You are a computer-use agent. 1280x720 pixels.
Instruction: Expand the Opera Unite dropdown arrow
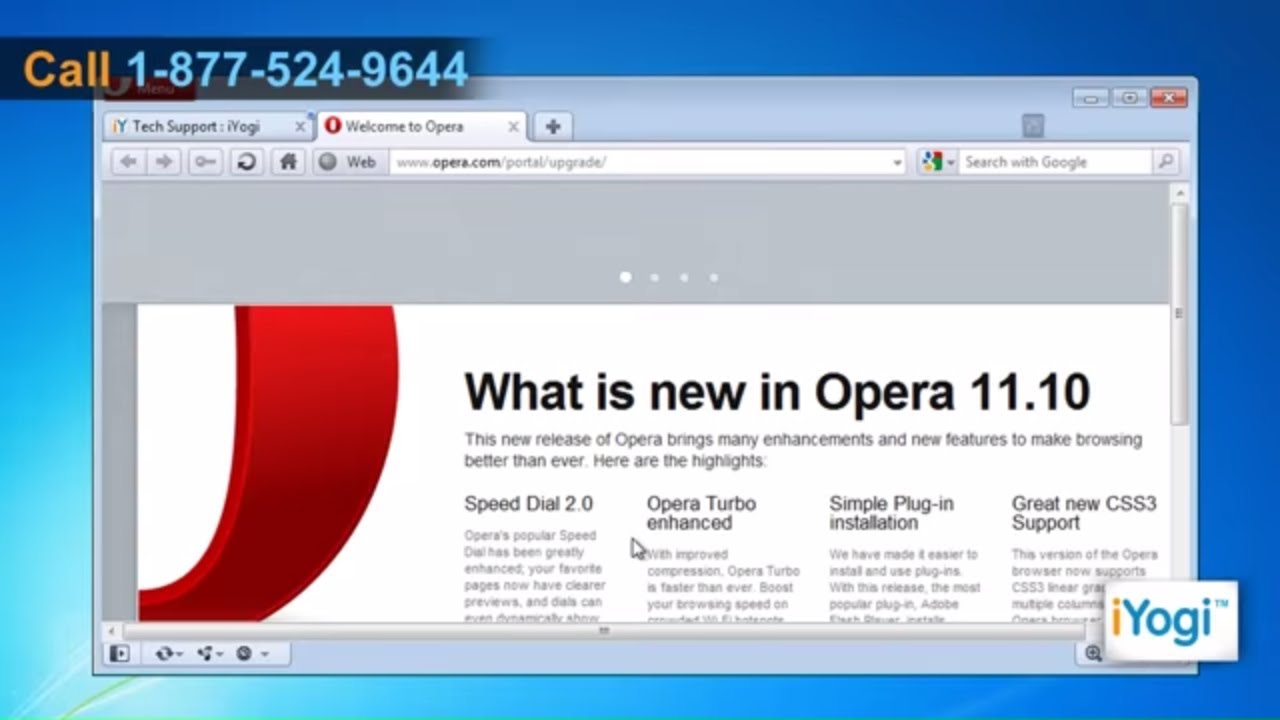(x=220, y=654)
